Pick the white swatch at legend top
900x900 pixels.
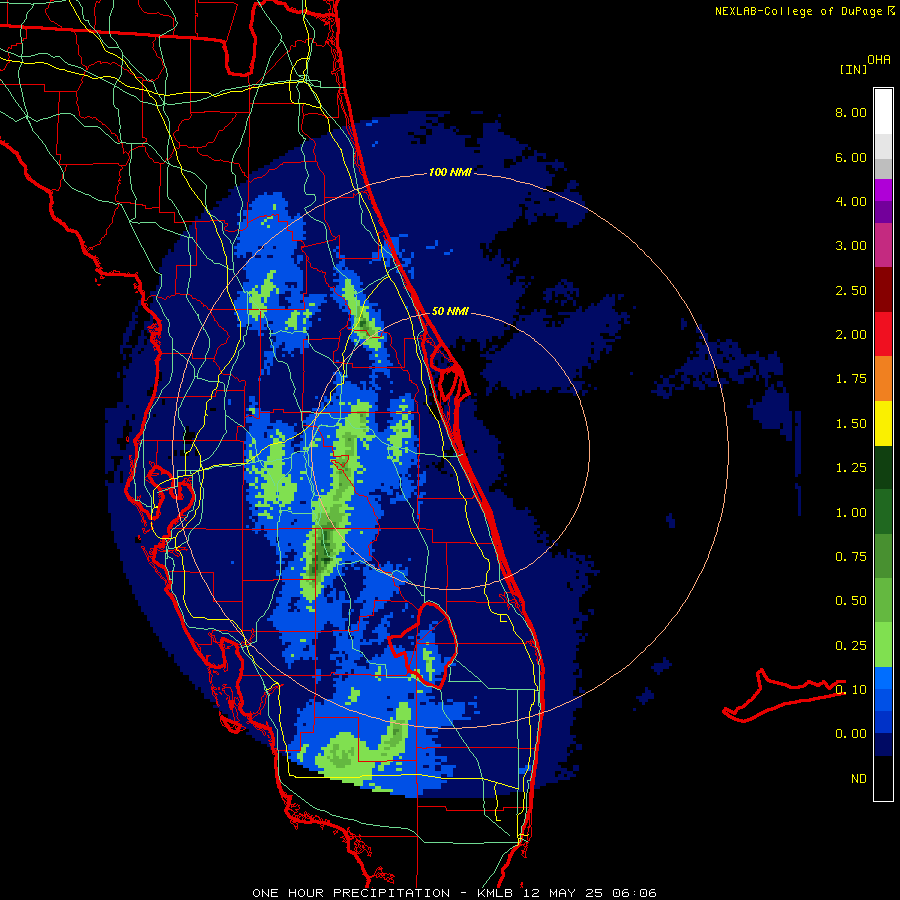[883, 112]
